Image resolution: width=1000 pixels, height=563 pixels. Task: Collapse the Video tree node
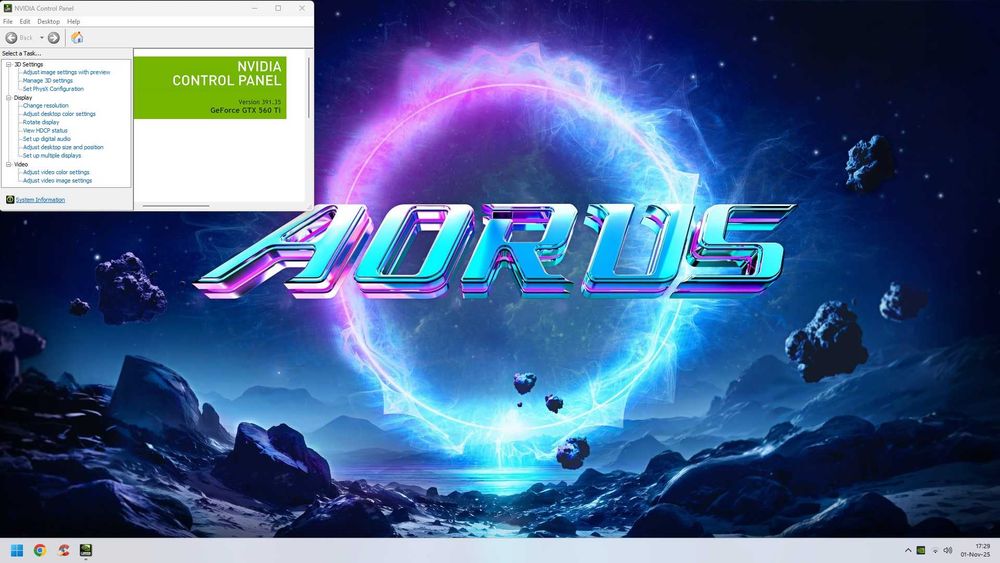coord(9,164)
